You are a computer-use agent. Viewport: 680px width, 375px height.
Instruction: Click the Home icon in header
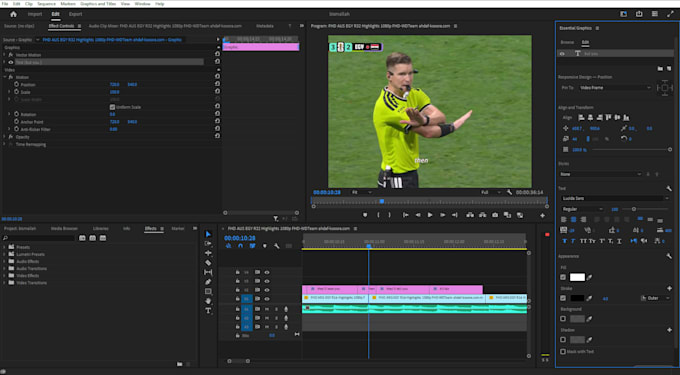[x=13, y=14]
